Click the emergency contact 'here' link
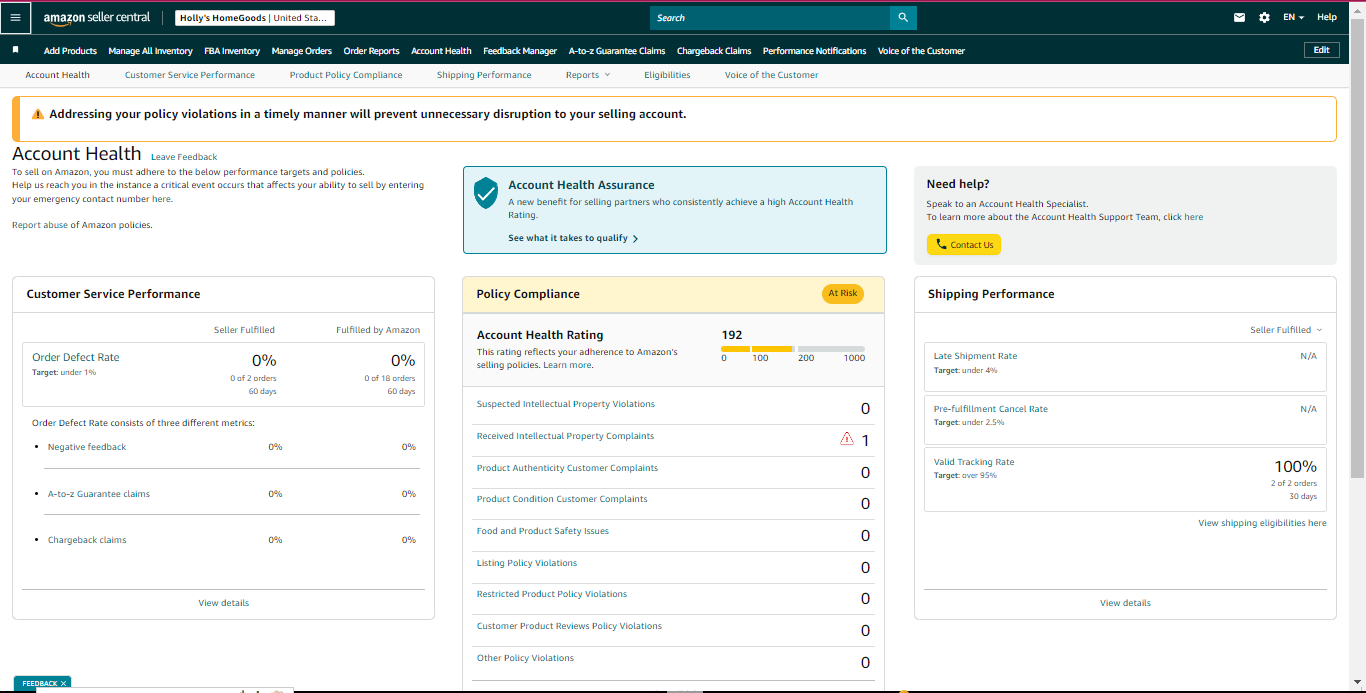Screen dimensions: 1366x693 161,199
